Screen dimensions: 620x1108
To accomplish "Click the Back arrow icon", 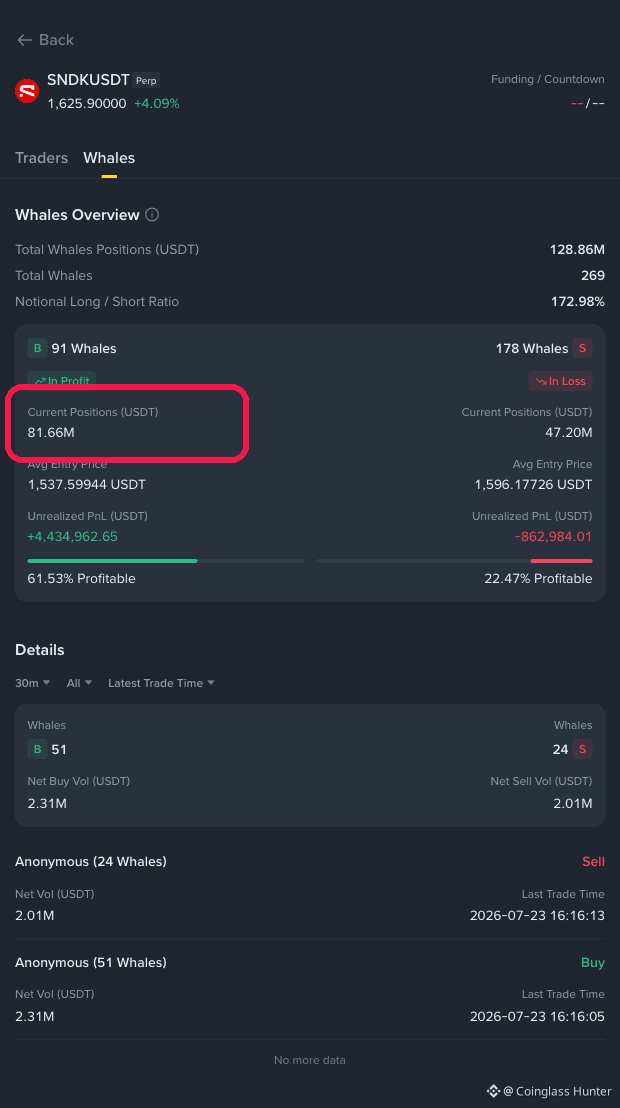I will tap(24, 40).
